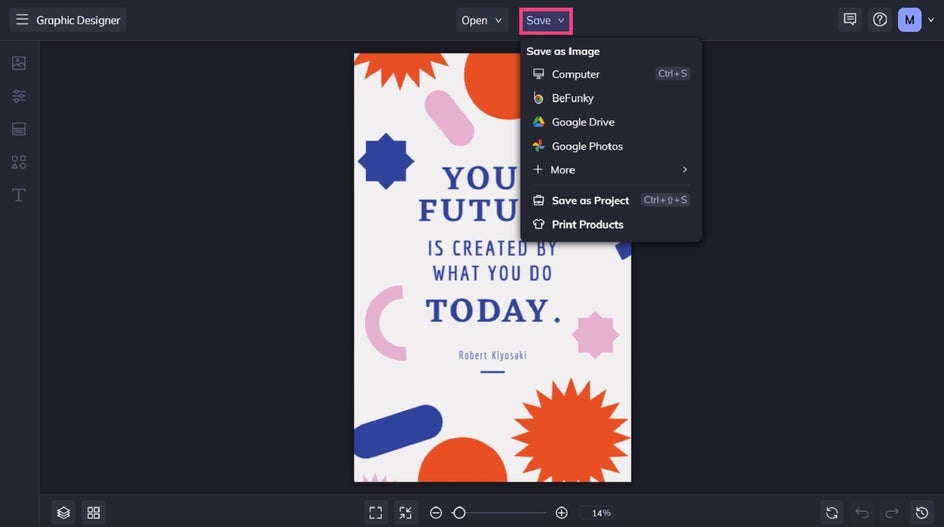Screen dimensions: 944x527
Task: Click Graphic Designer title label
Action: pyautogui.click(x=78, y=20)
